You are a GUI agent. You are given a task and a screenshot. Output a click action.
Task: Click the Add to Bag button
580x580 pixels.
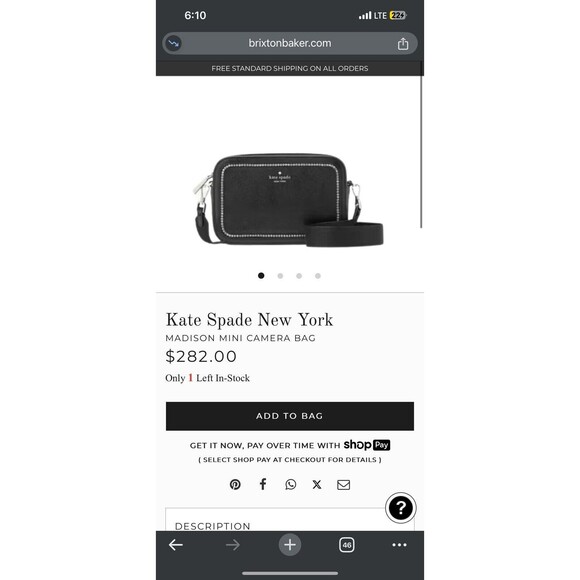pos(290,416)
